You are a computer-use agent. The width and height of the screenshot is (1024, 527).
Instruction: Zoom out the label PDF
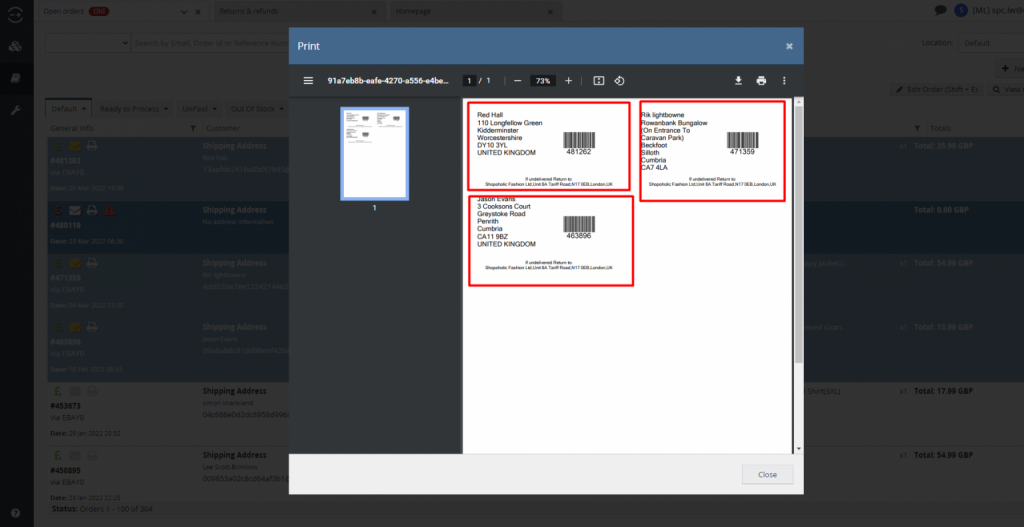517,81
